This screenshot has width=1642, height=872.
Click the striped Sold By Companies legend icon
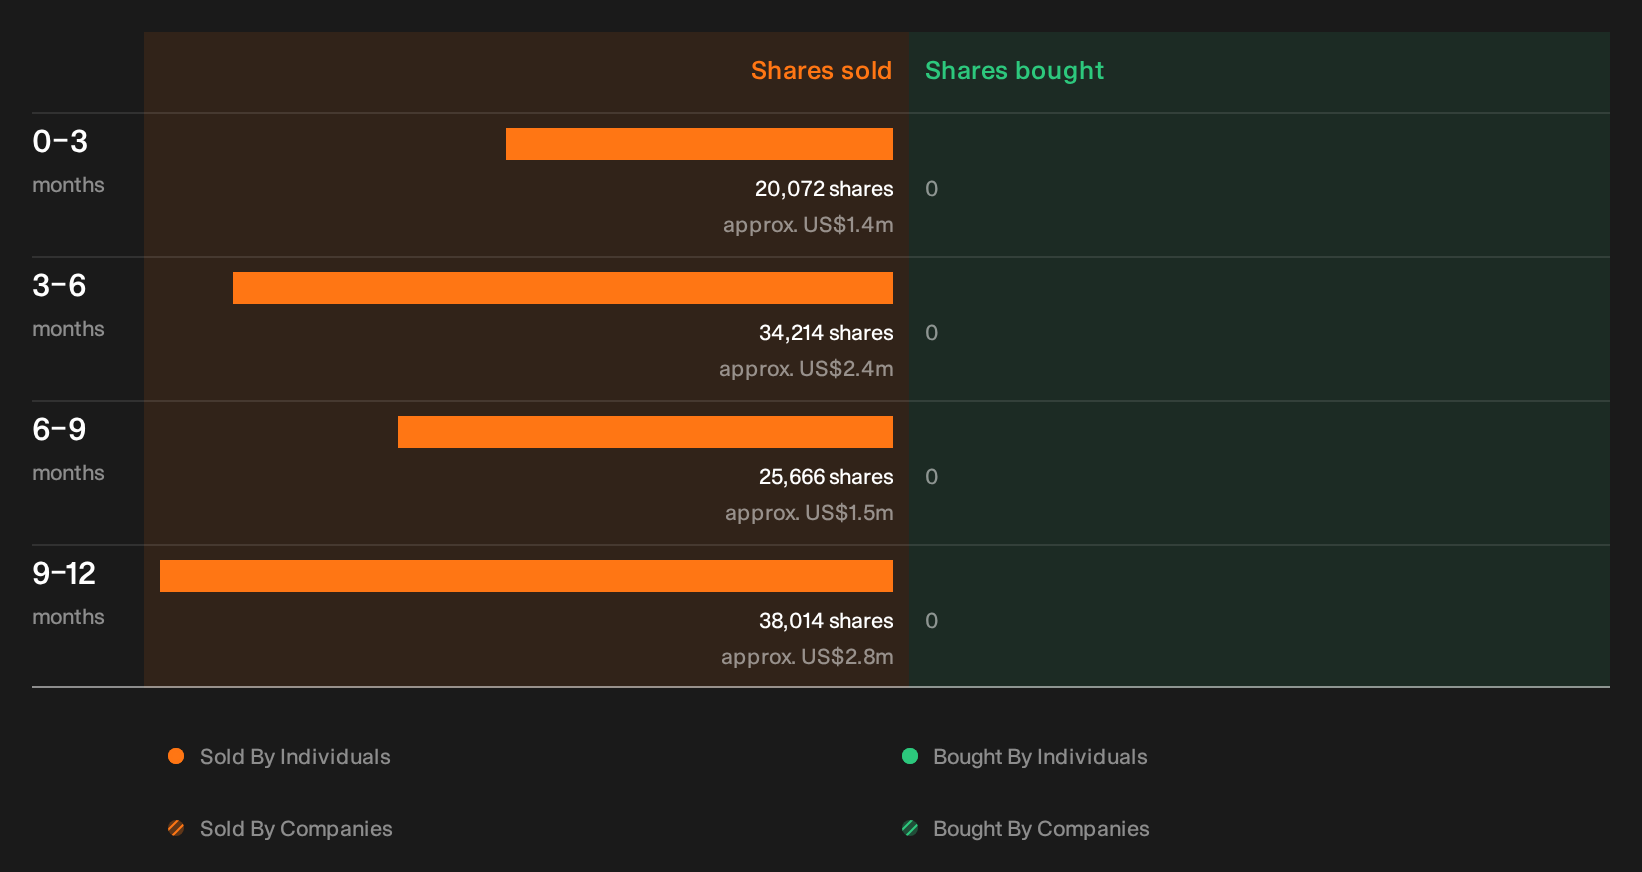click(x=176, y=828)
